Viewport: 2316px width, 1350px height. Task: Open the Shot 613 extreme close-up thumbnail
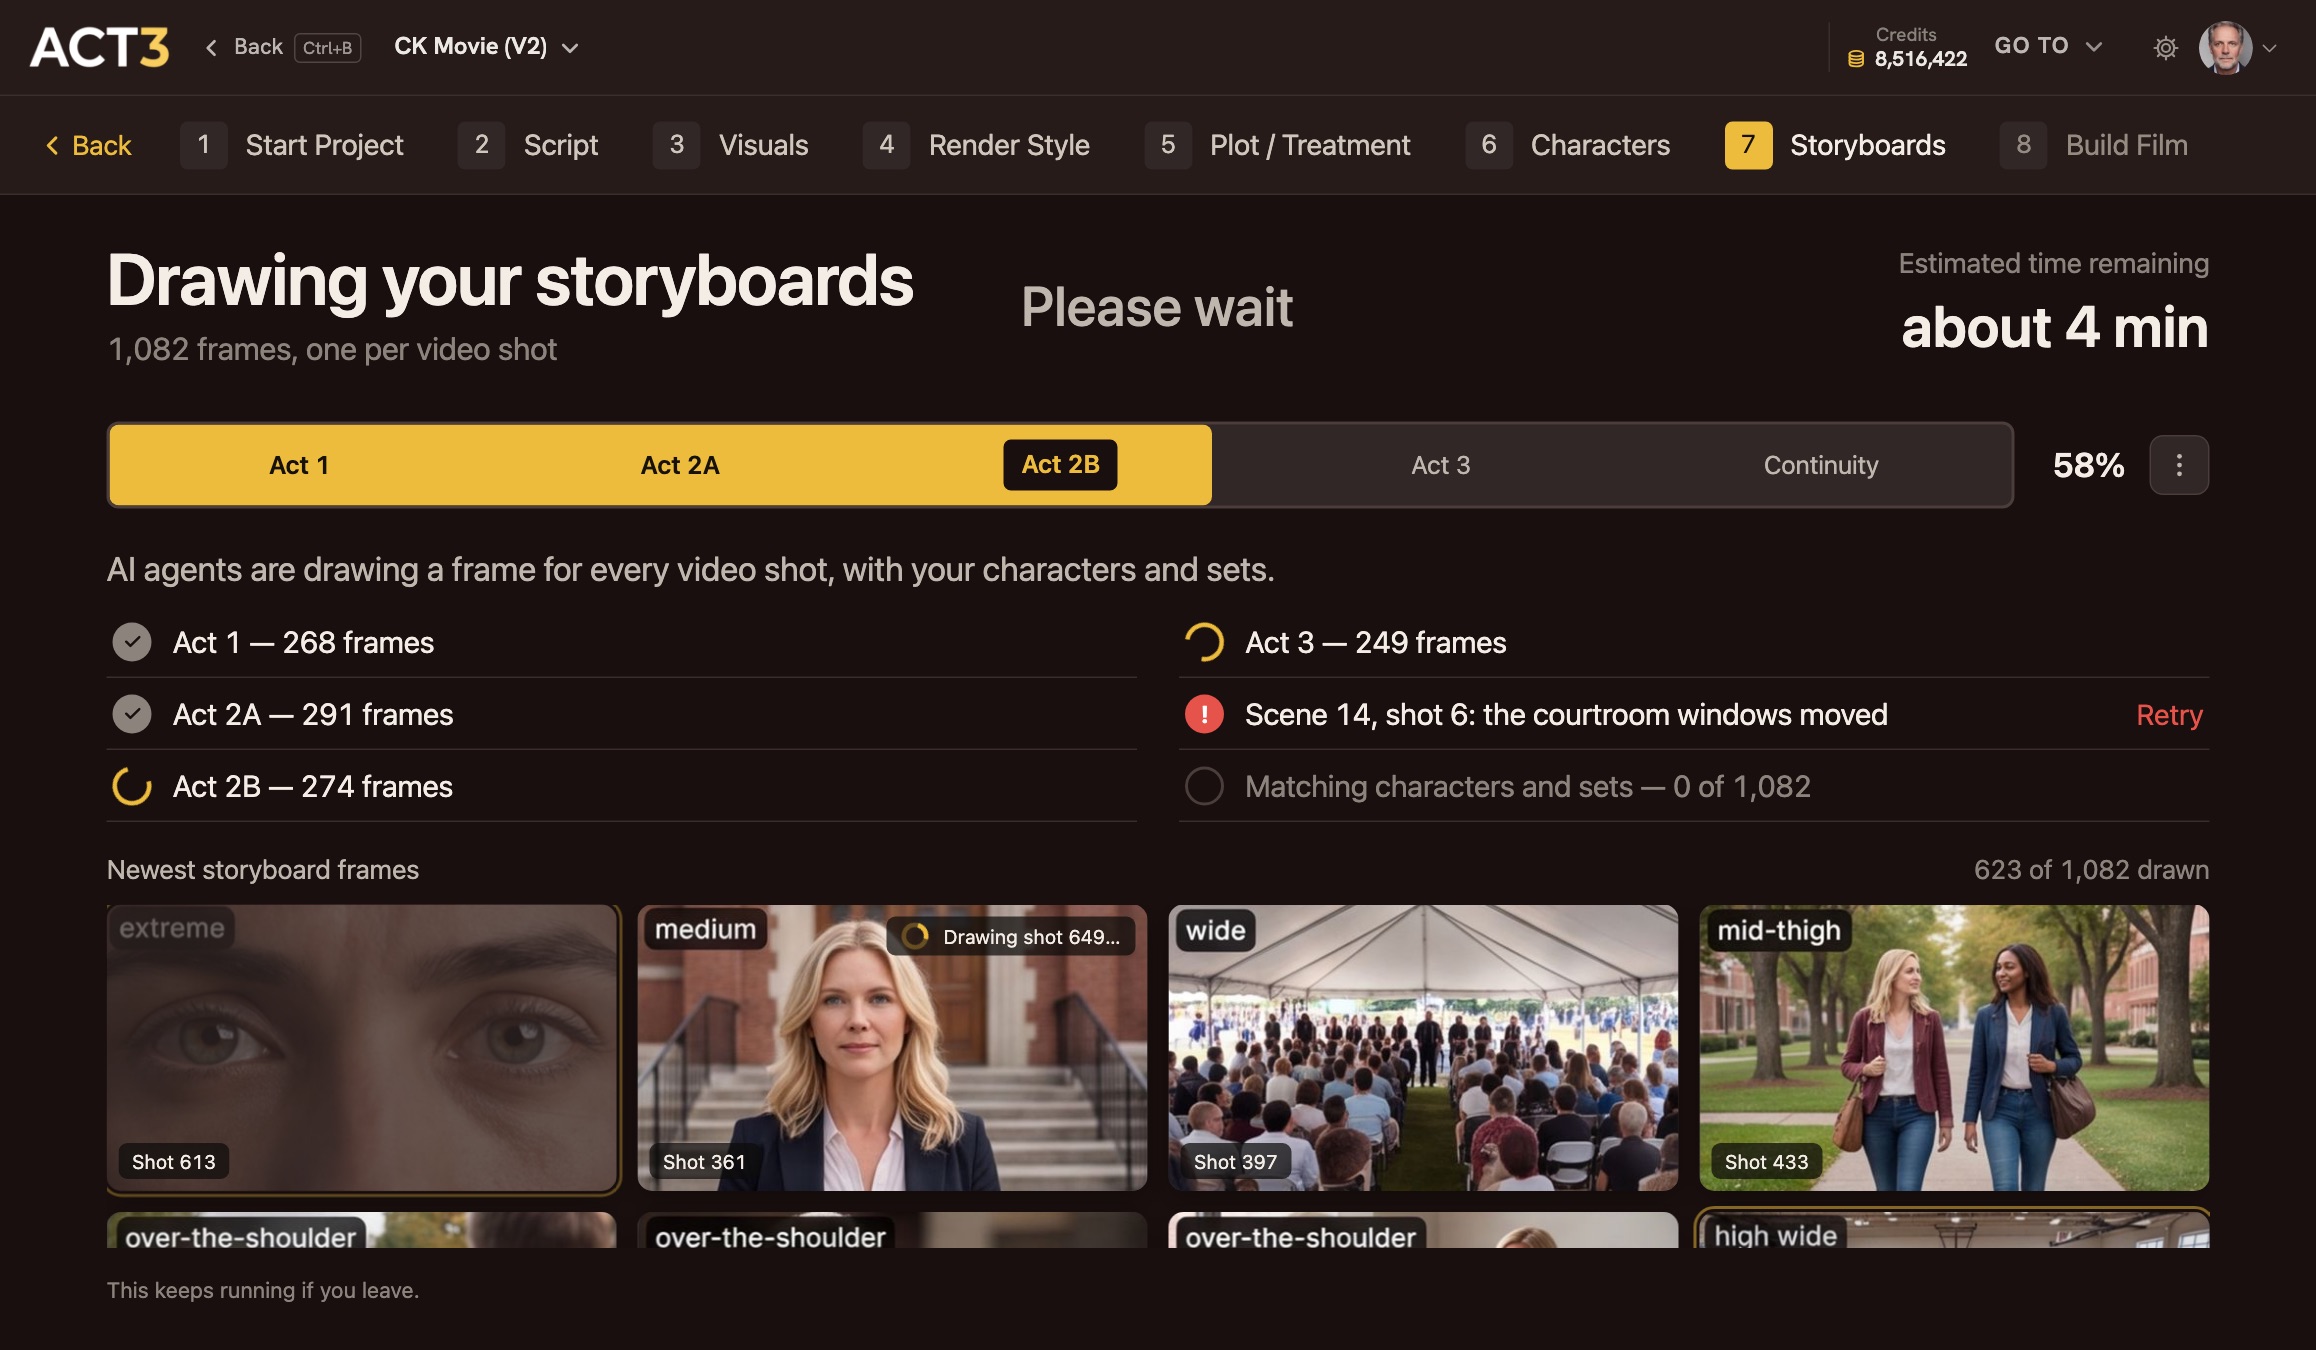click(362, 1048)
